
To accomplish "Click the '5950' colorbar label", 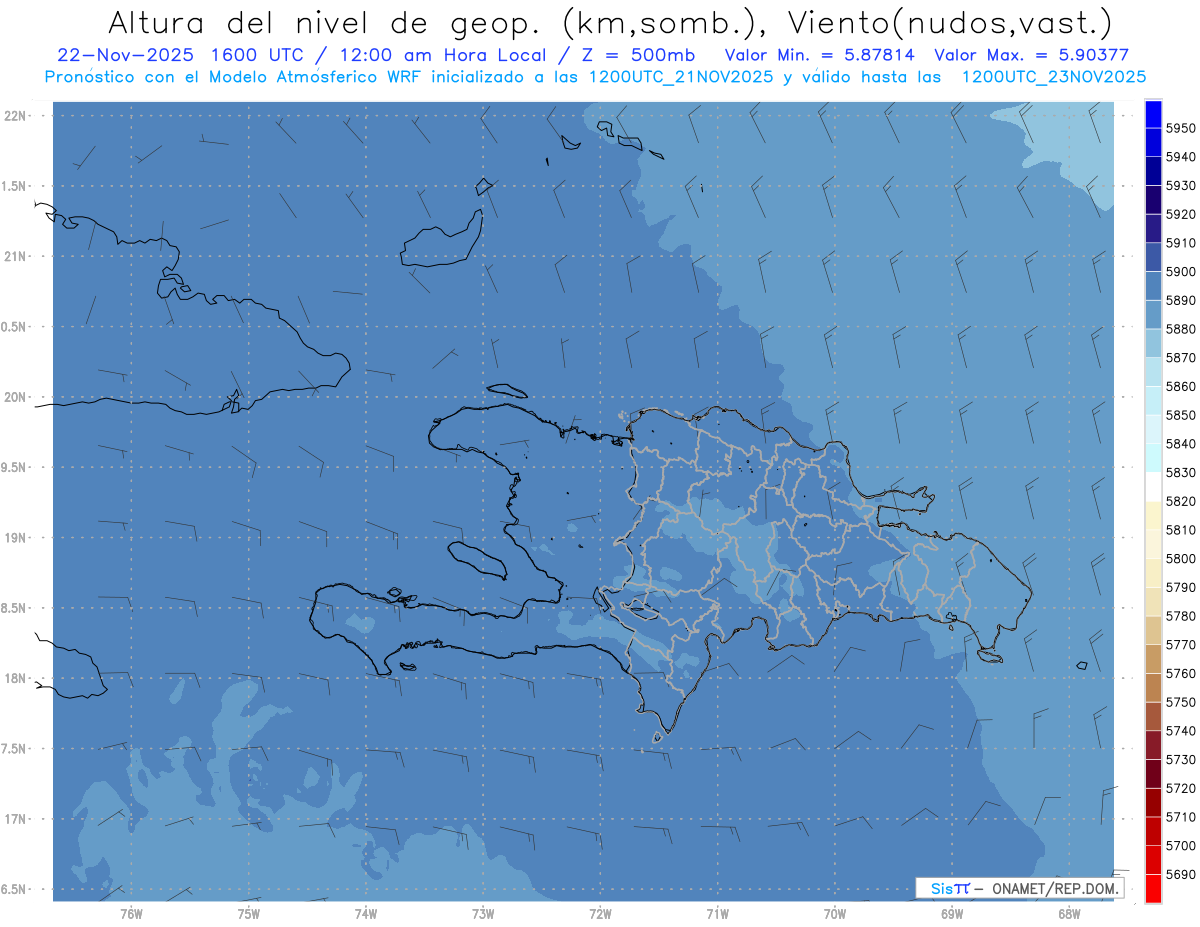I will point(1180,128).
